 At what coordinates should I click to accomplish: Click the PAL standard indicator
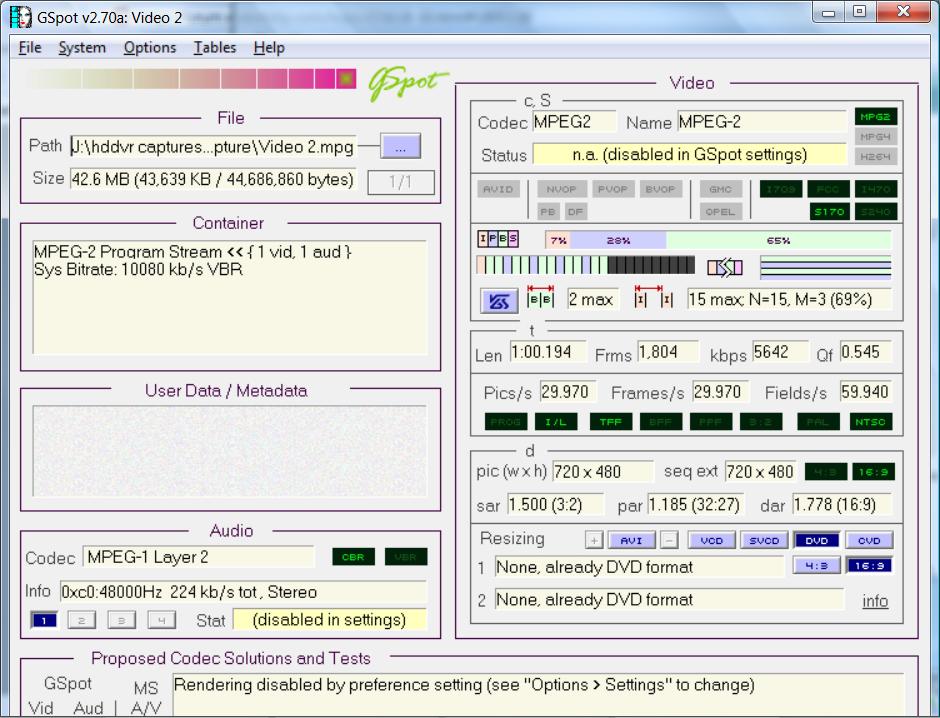[818, 422]
